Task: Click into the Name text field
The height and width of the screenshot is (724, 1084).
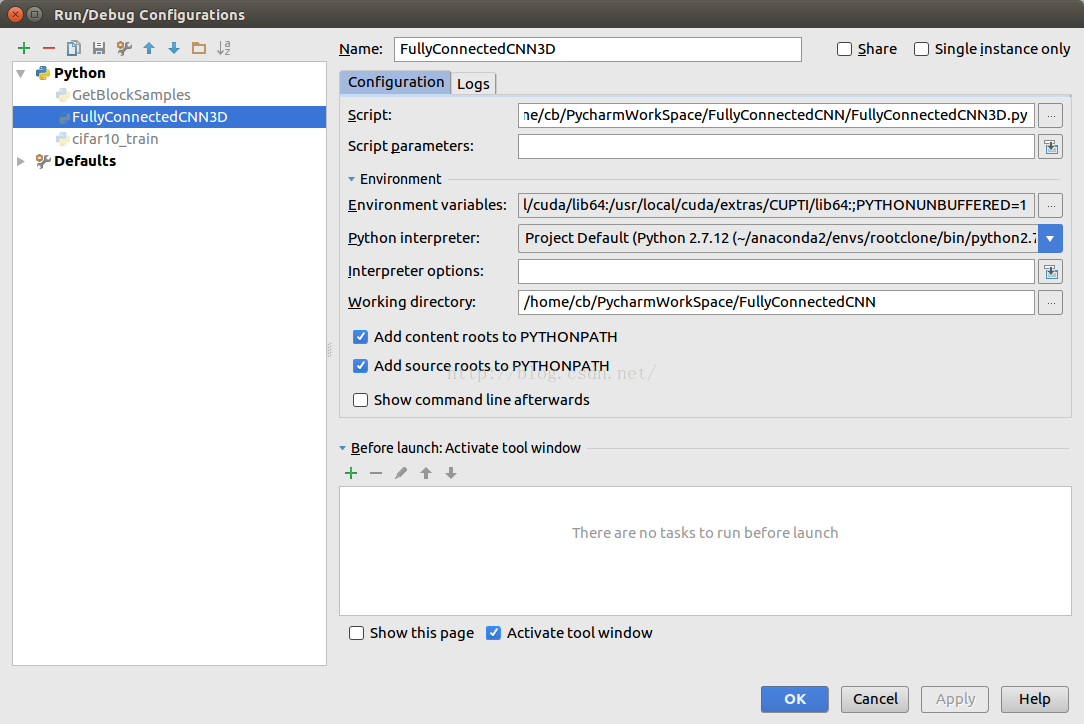Action: tap(598, 49)
